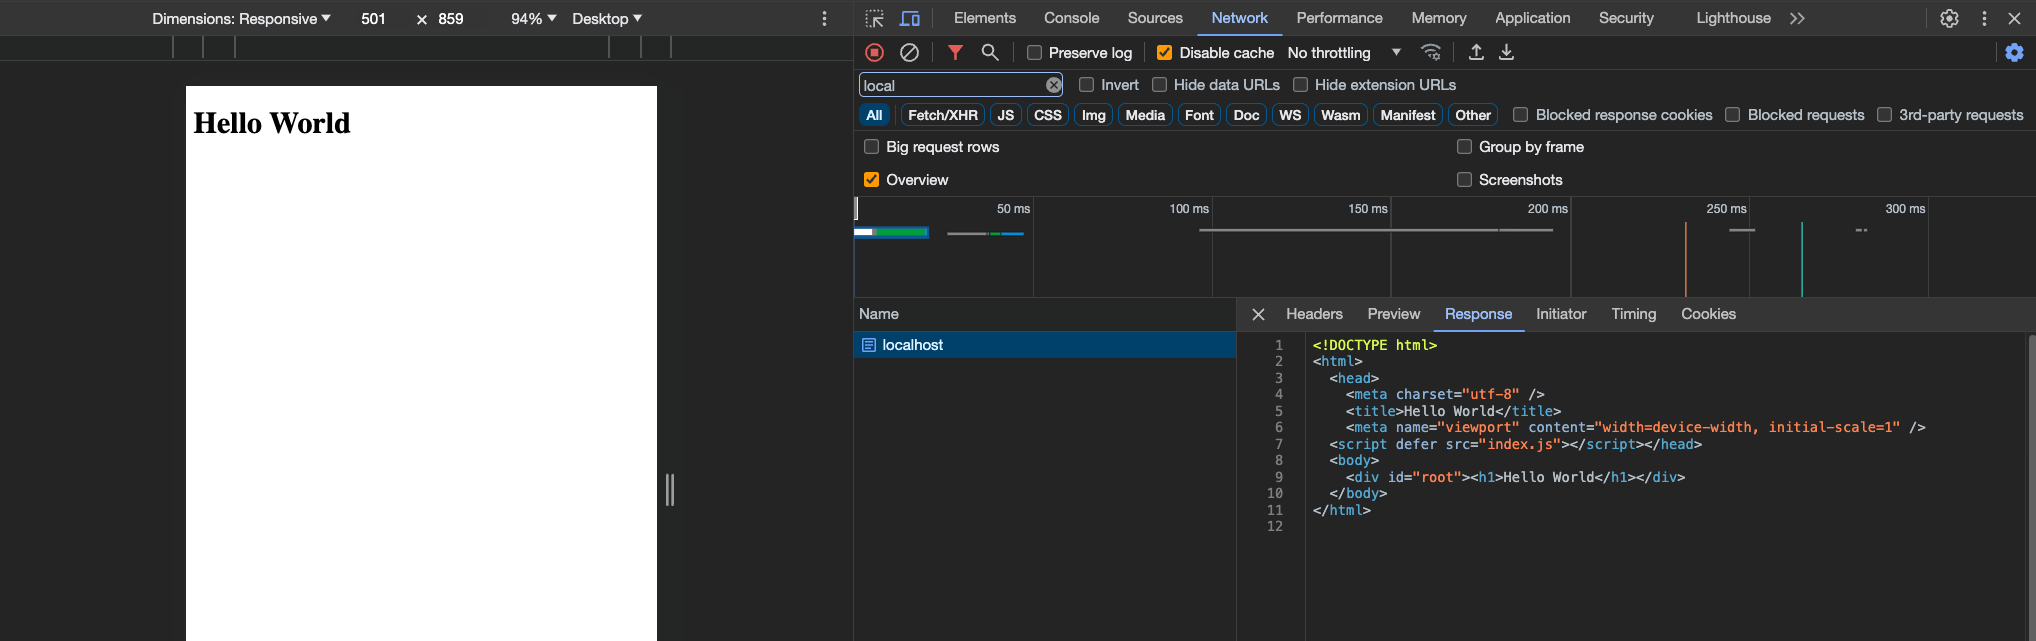Open the Performance tab
Screen dimensions: 2036x641
pos(1339,18)
